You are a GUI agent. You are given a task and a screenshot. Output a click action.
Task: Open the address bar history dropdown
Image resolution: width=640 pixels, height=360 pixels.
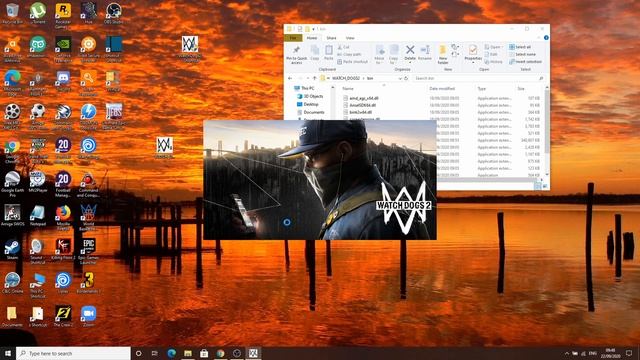400,78
